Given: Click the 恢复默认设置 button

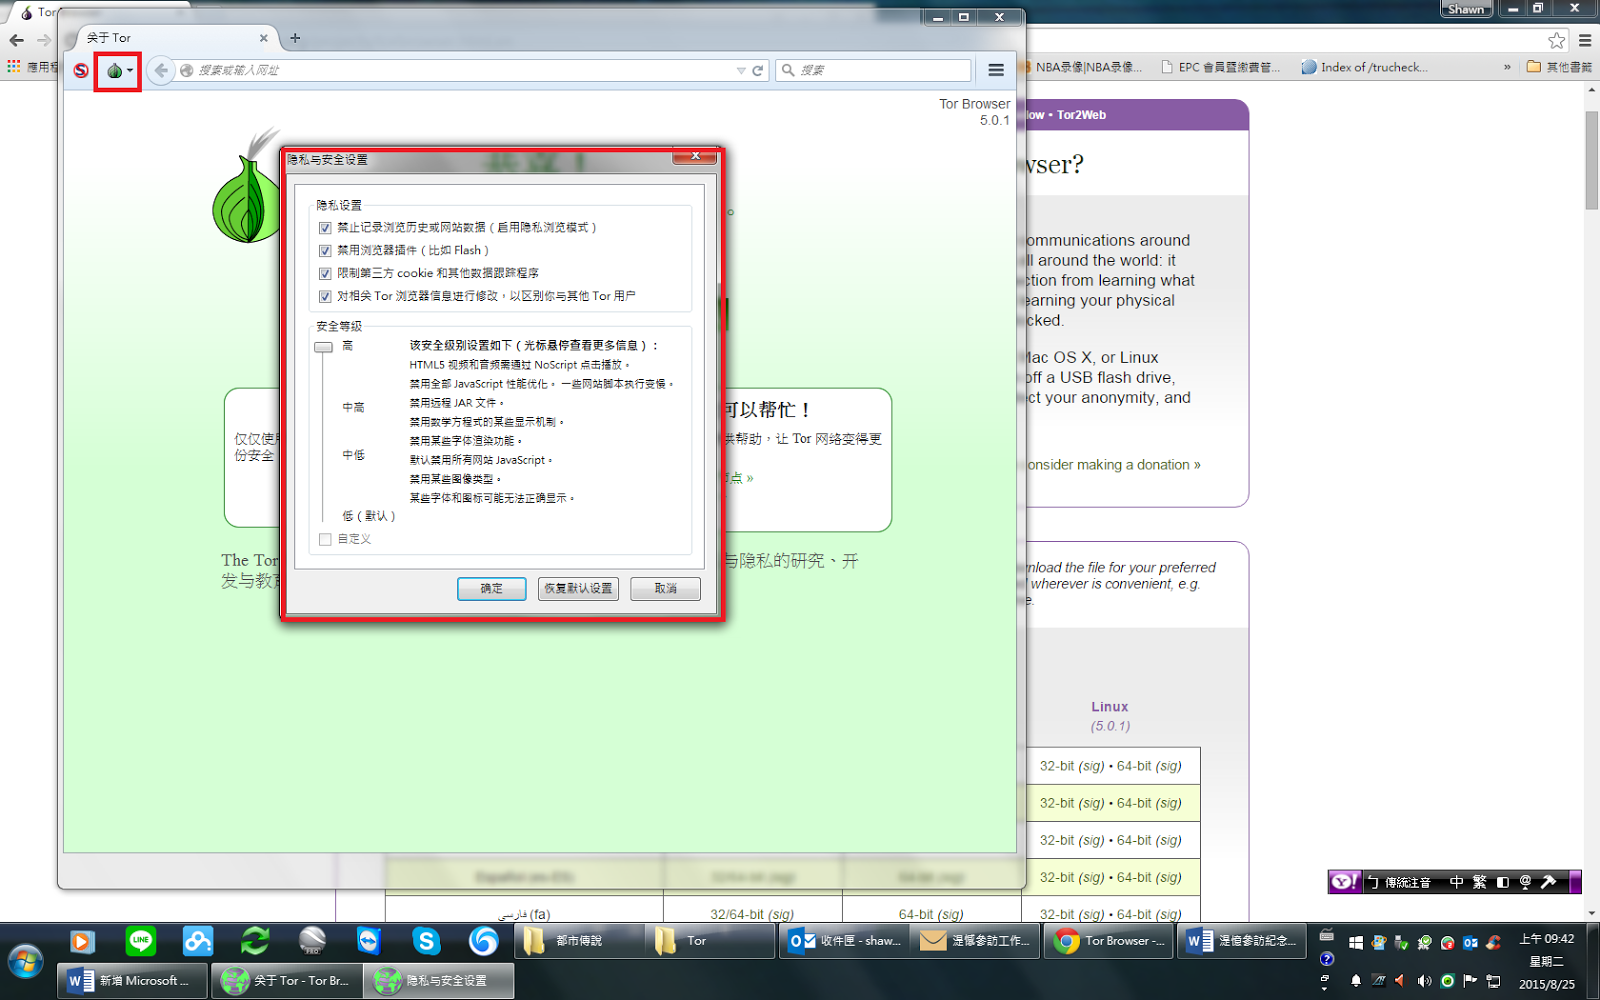Looking at the screenshot, I should [x=578, y=589].
